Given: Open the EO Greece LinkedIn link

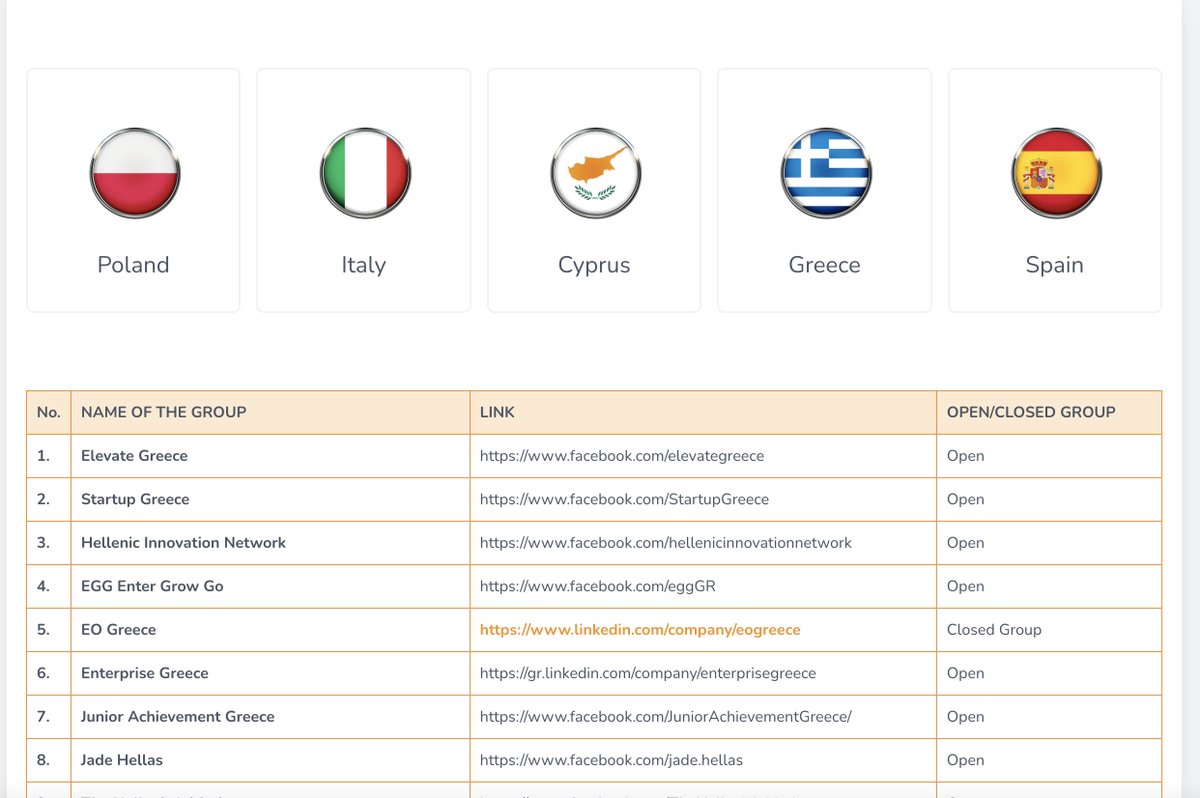Looking at the screenshot, I should point(640,630).
